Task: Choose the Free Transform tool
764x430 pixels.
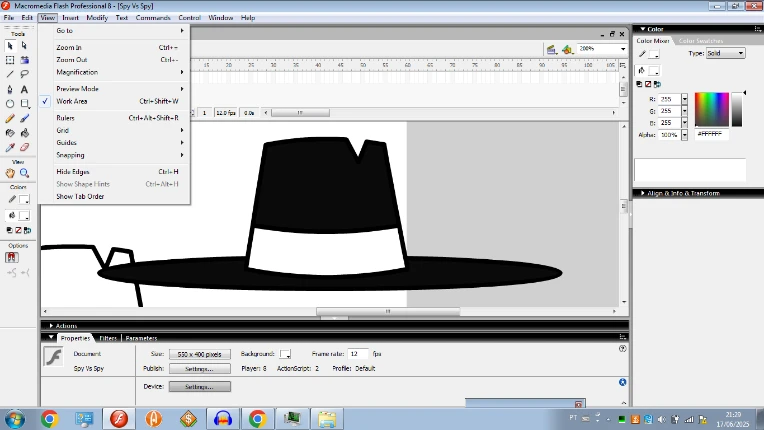Action: tap(10, 60)
